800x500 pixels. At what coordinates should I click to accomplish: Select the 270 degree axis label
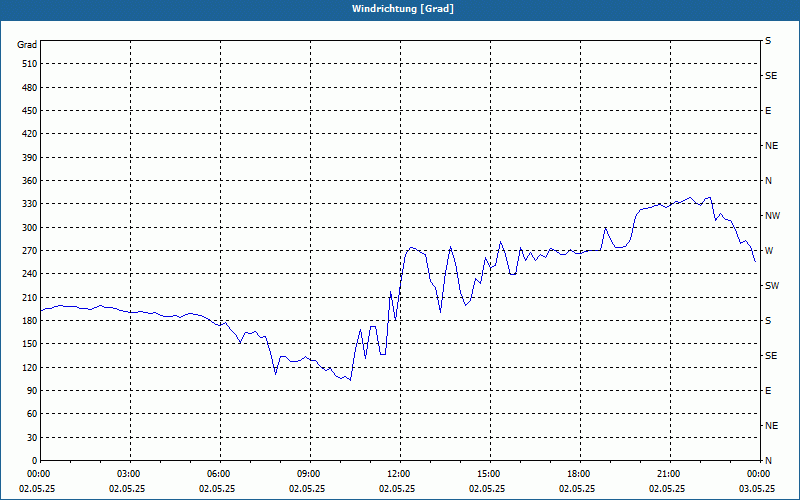pos(29,251)
